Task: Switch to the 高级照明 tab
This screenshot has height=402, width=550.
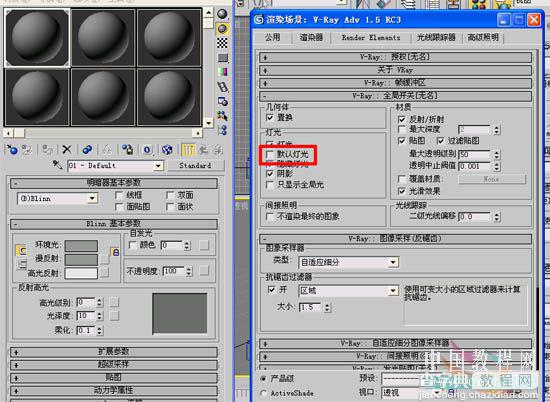Action: (x=483, y=38)
